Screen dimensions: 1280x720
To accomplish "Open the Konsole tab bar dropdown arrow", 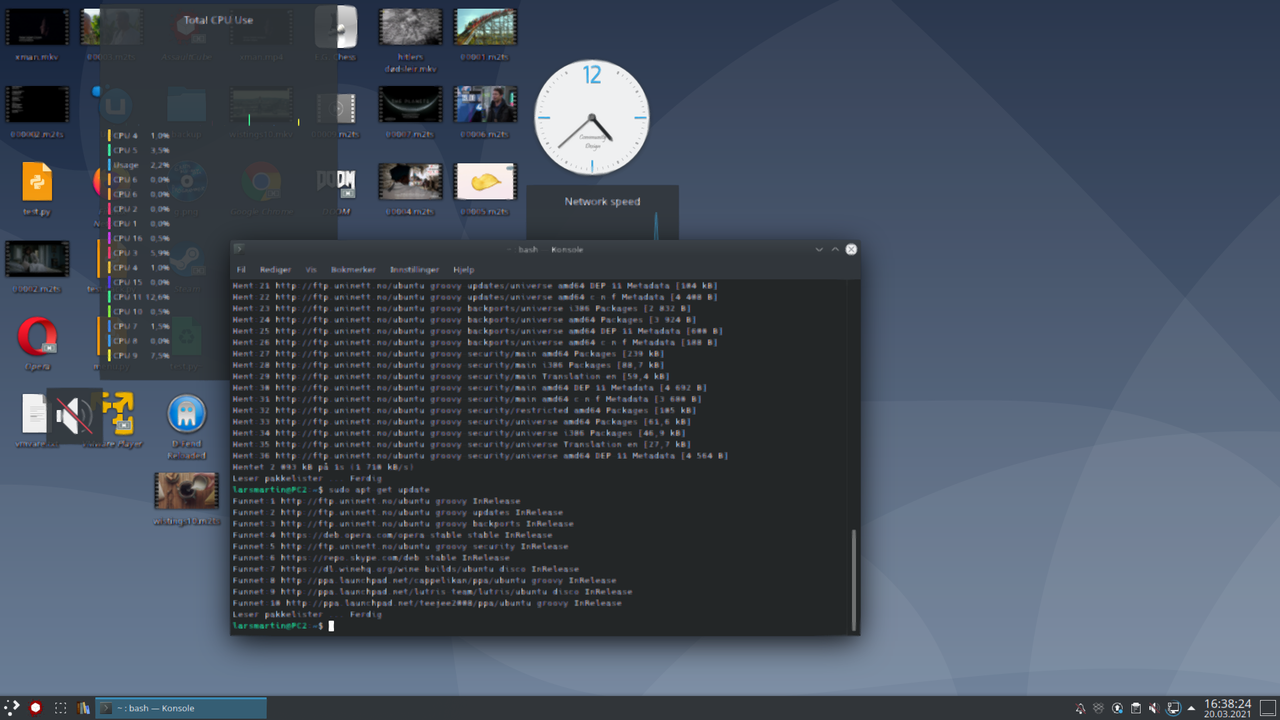I will tap(819, 249).
